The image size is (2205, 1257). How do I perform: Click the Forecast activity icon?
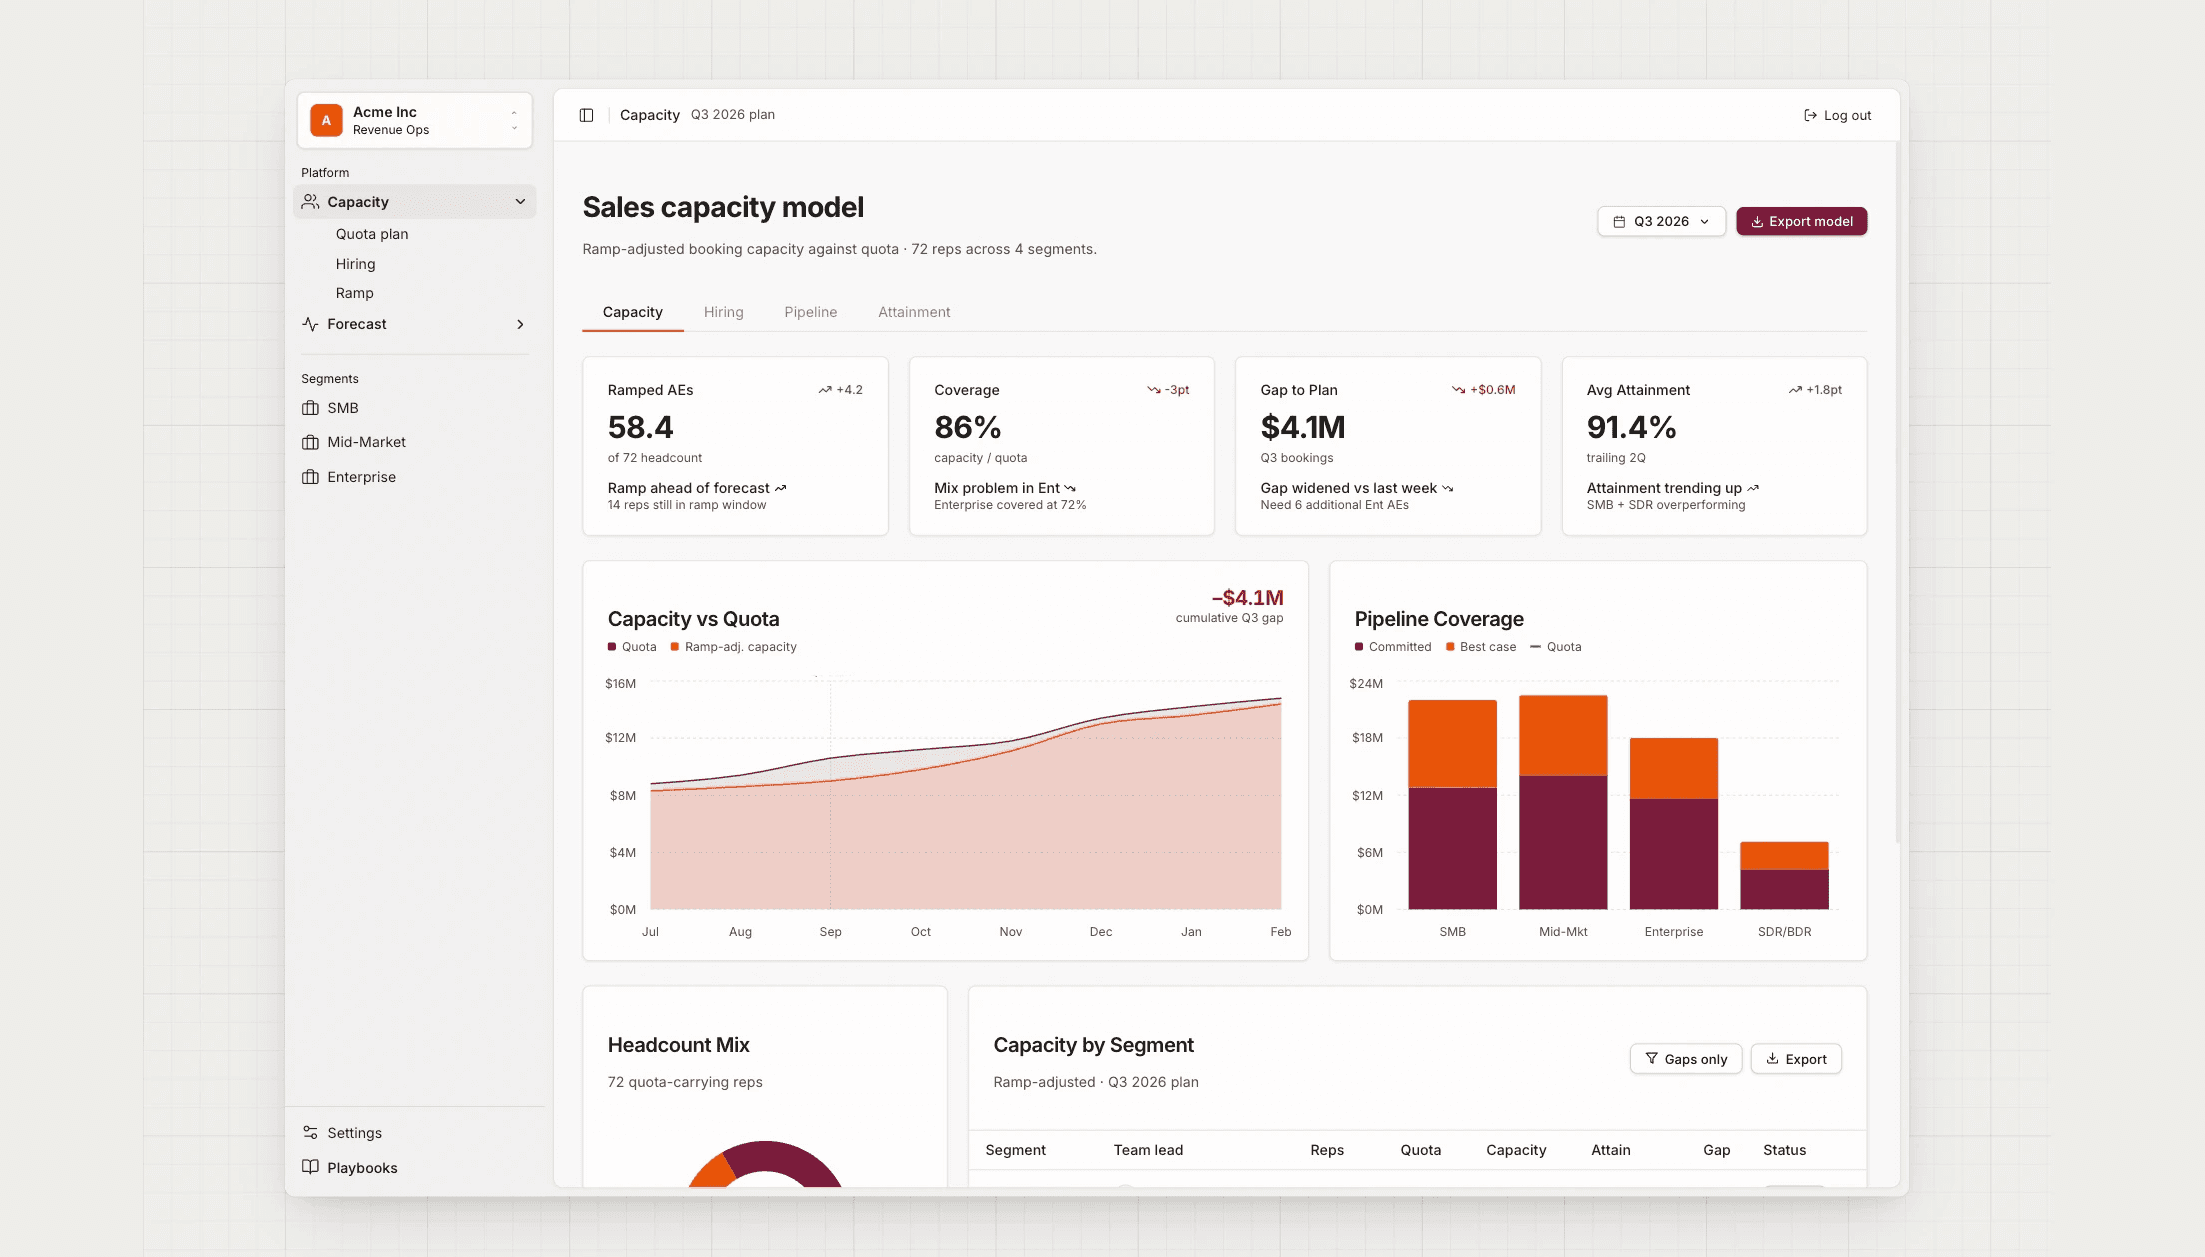pos(310,324)
